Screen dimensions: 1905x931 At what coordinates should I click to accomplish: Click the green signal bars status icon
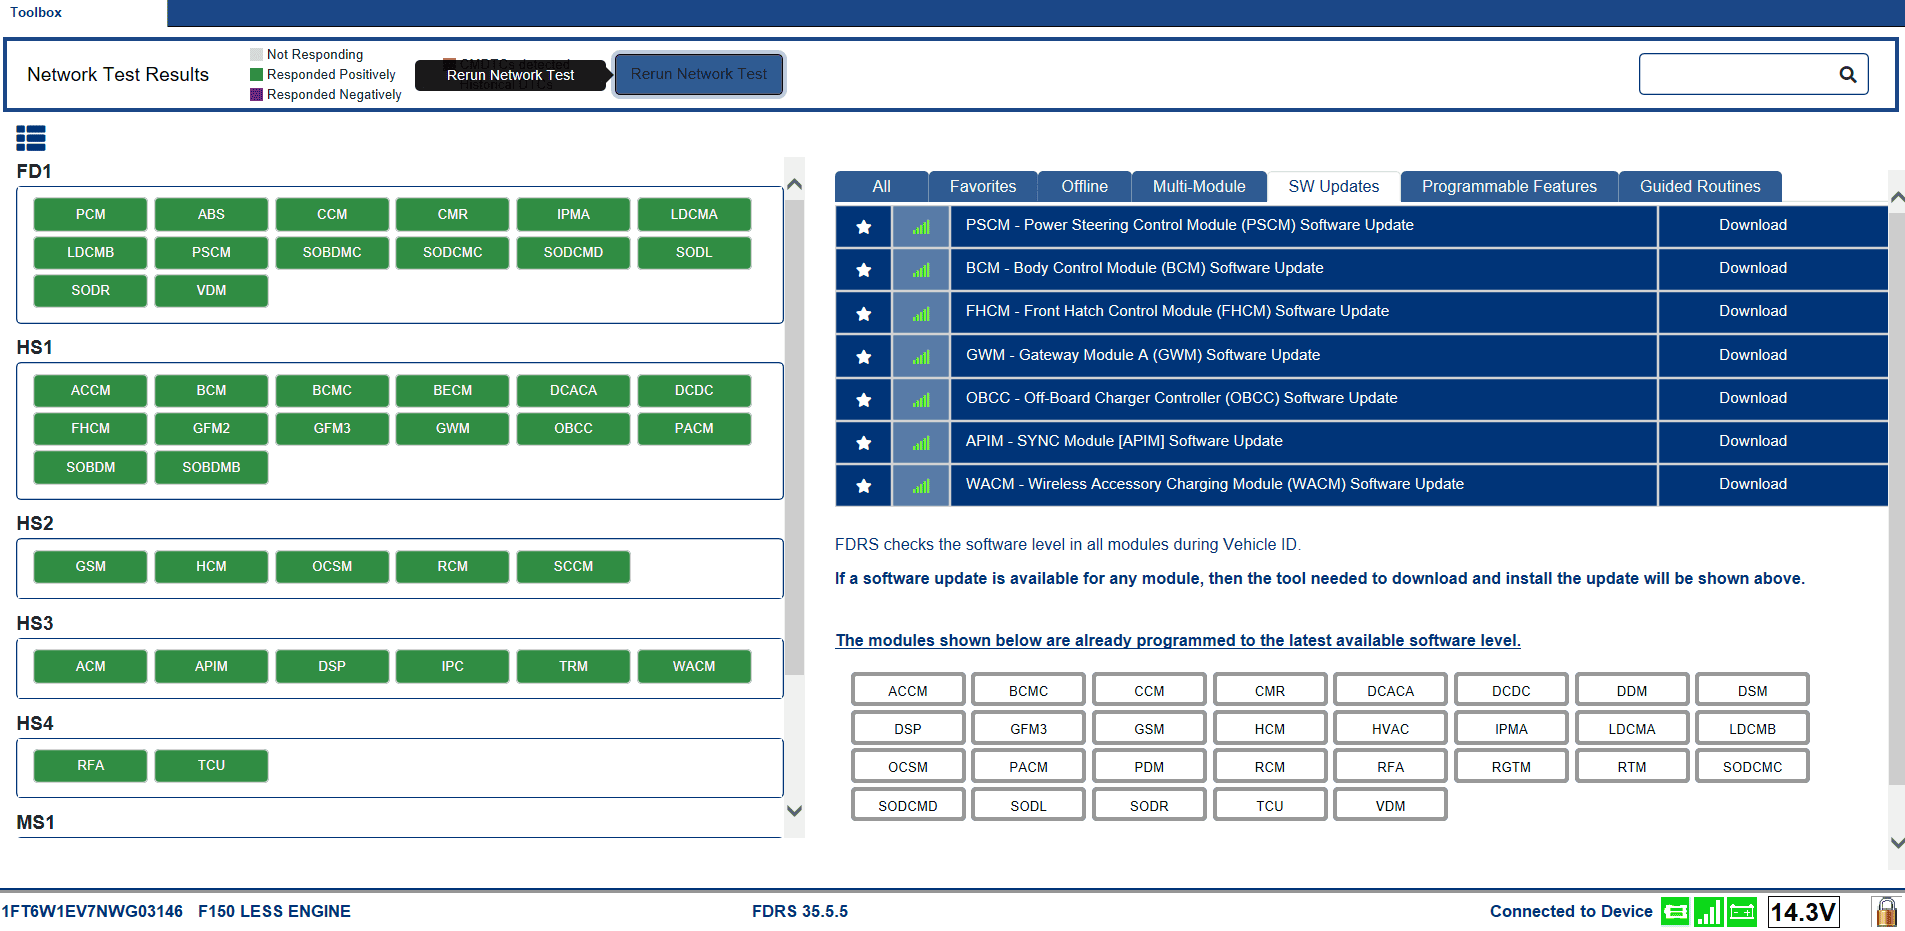coord(1708,911)
